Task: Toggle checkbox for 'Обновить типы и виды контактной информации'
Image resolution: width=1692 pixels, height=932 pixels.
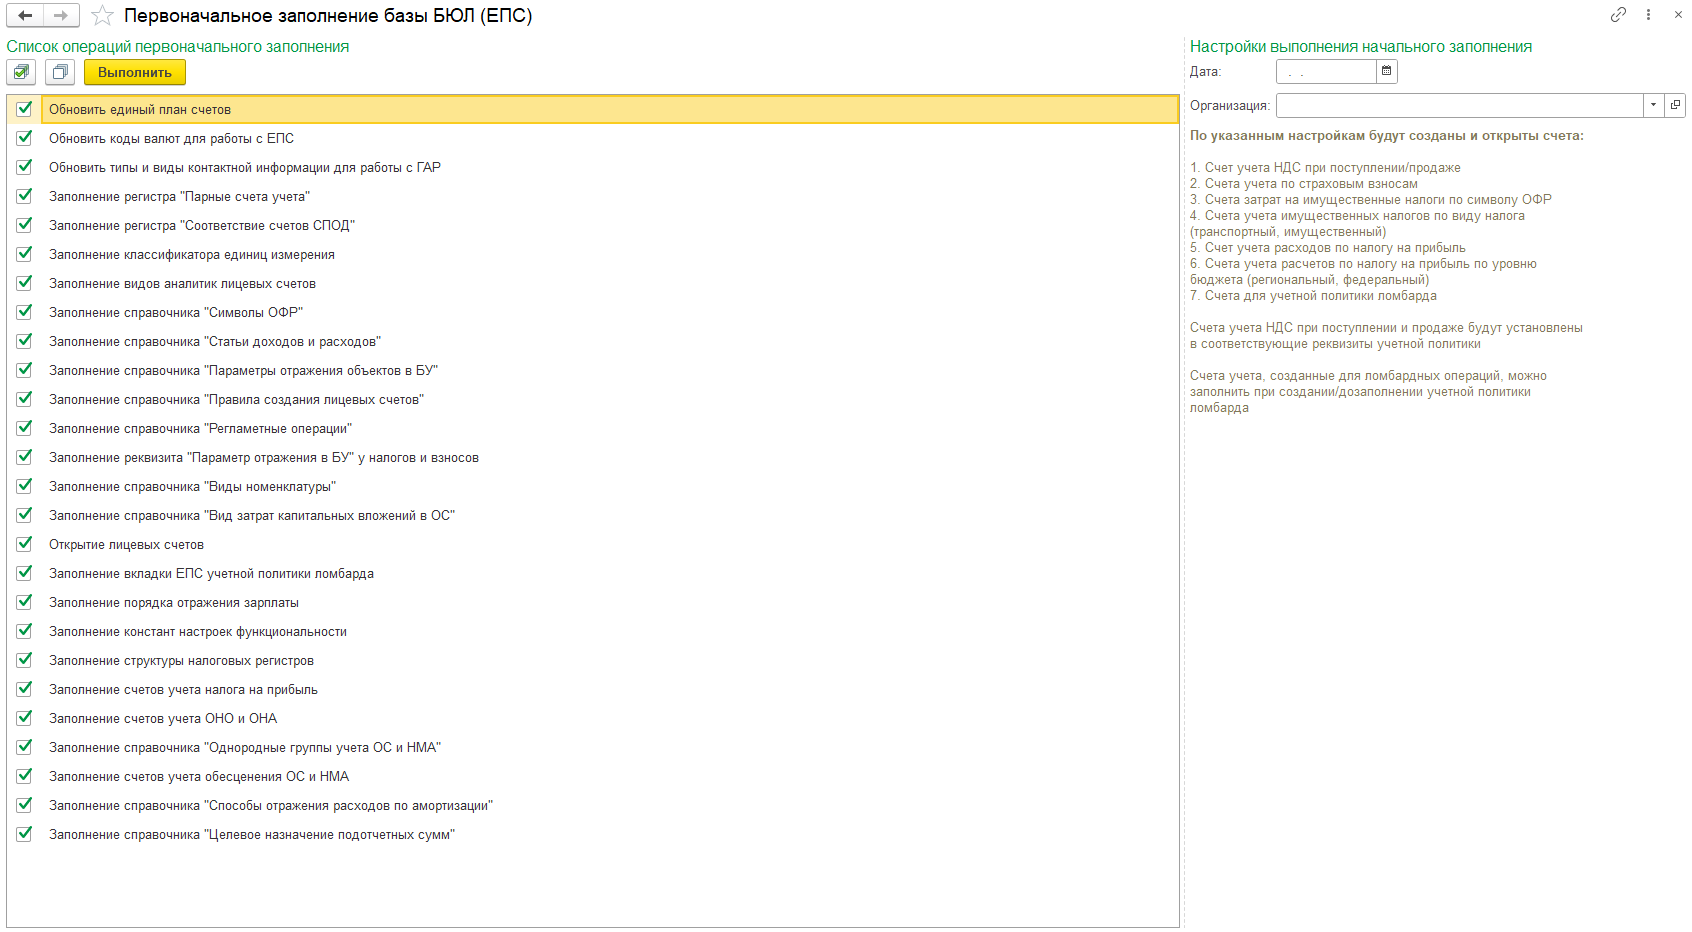Action: 24,167
